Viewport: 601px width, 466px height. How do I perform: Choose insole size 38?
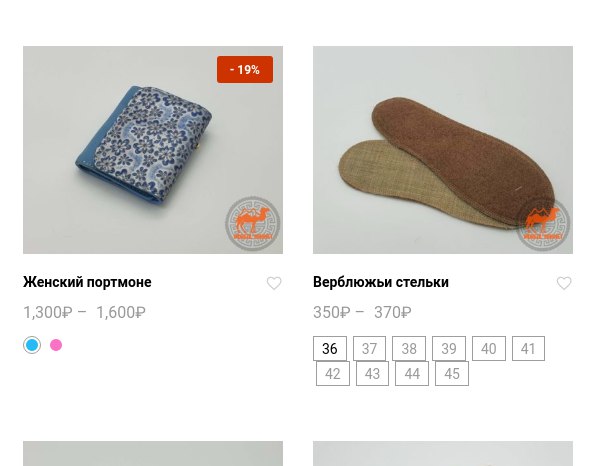click(x=409, y=348)
